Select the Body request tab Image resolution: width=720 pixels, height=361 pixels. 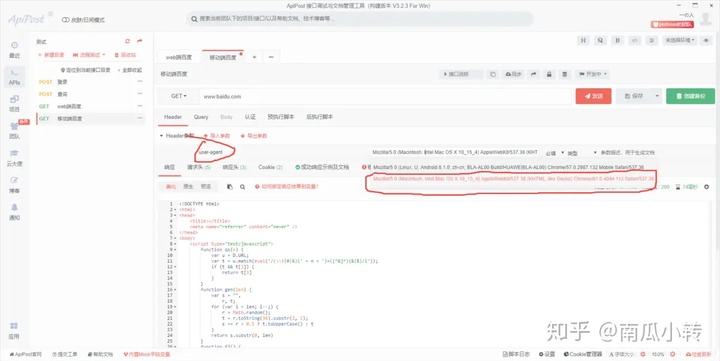pyautogui.click(x=227, y=117)
